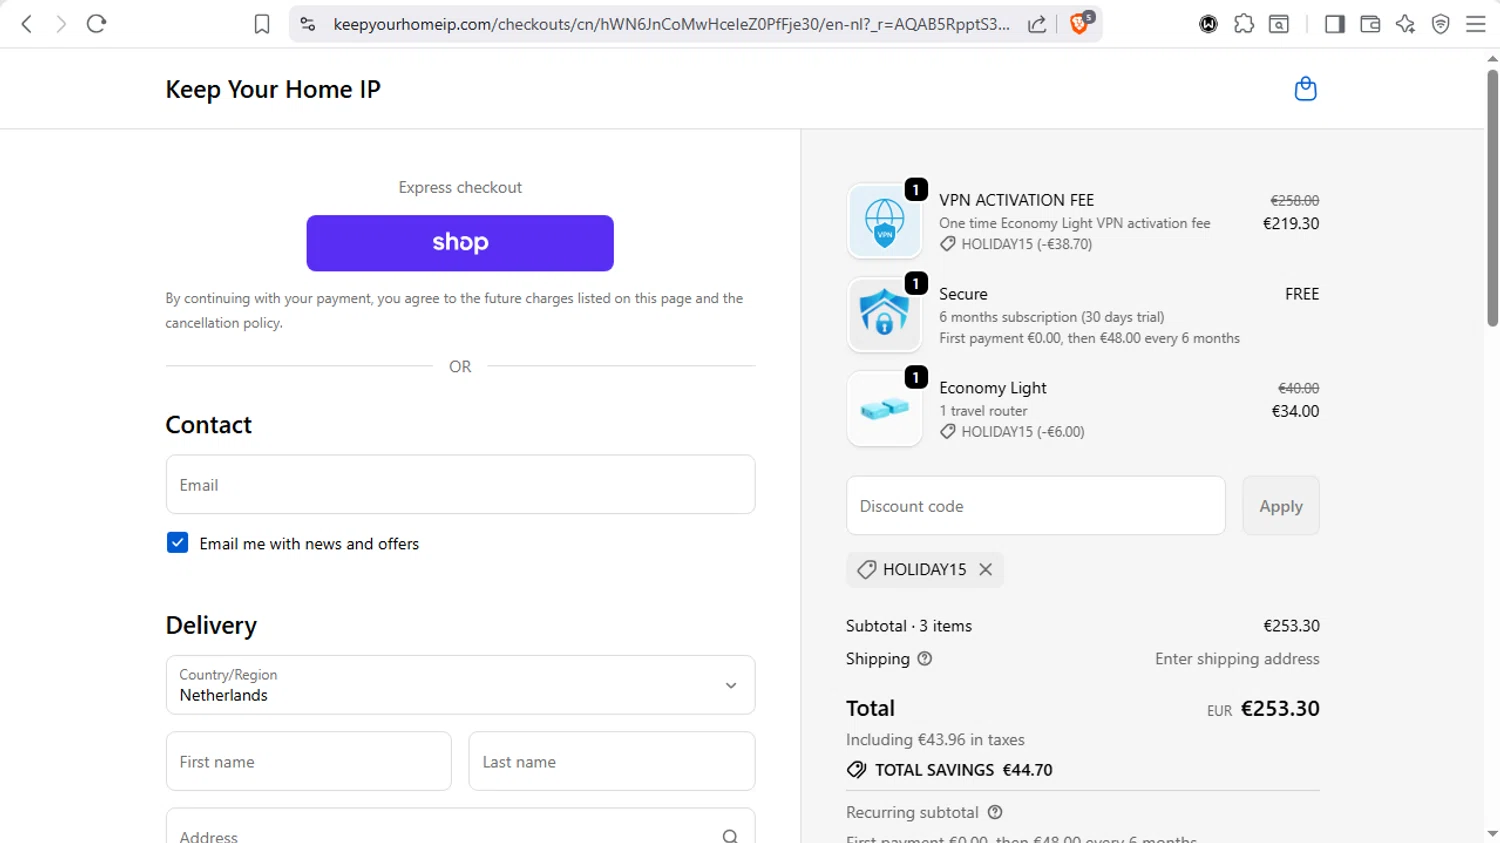Open the browser main menu
Image resolution: width=1500 pixels, height=843 pixels.
pyautogui.click(x=1476, y=24)
